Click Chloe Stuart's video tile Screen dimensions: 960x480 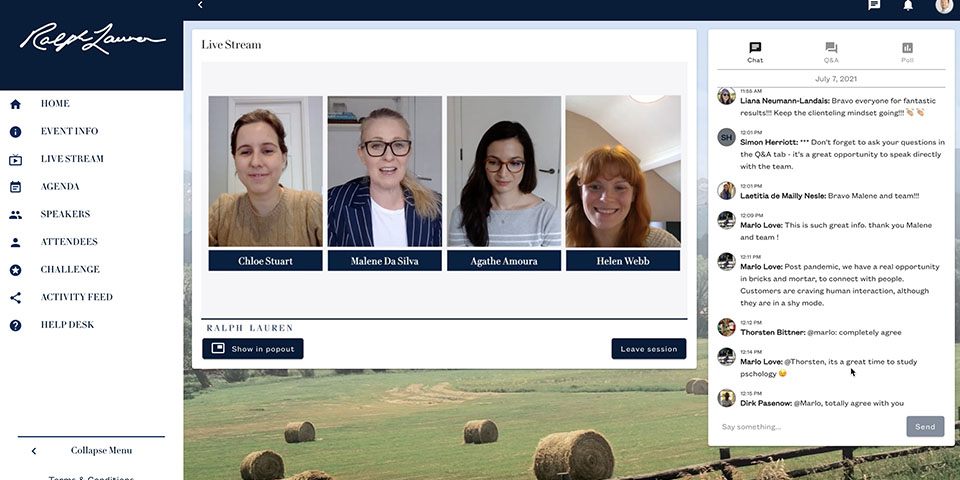tap(266, 171)
